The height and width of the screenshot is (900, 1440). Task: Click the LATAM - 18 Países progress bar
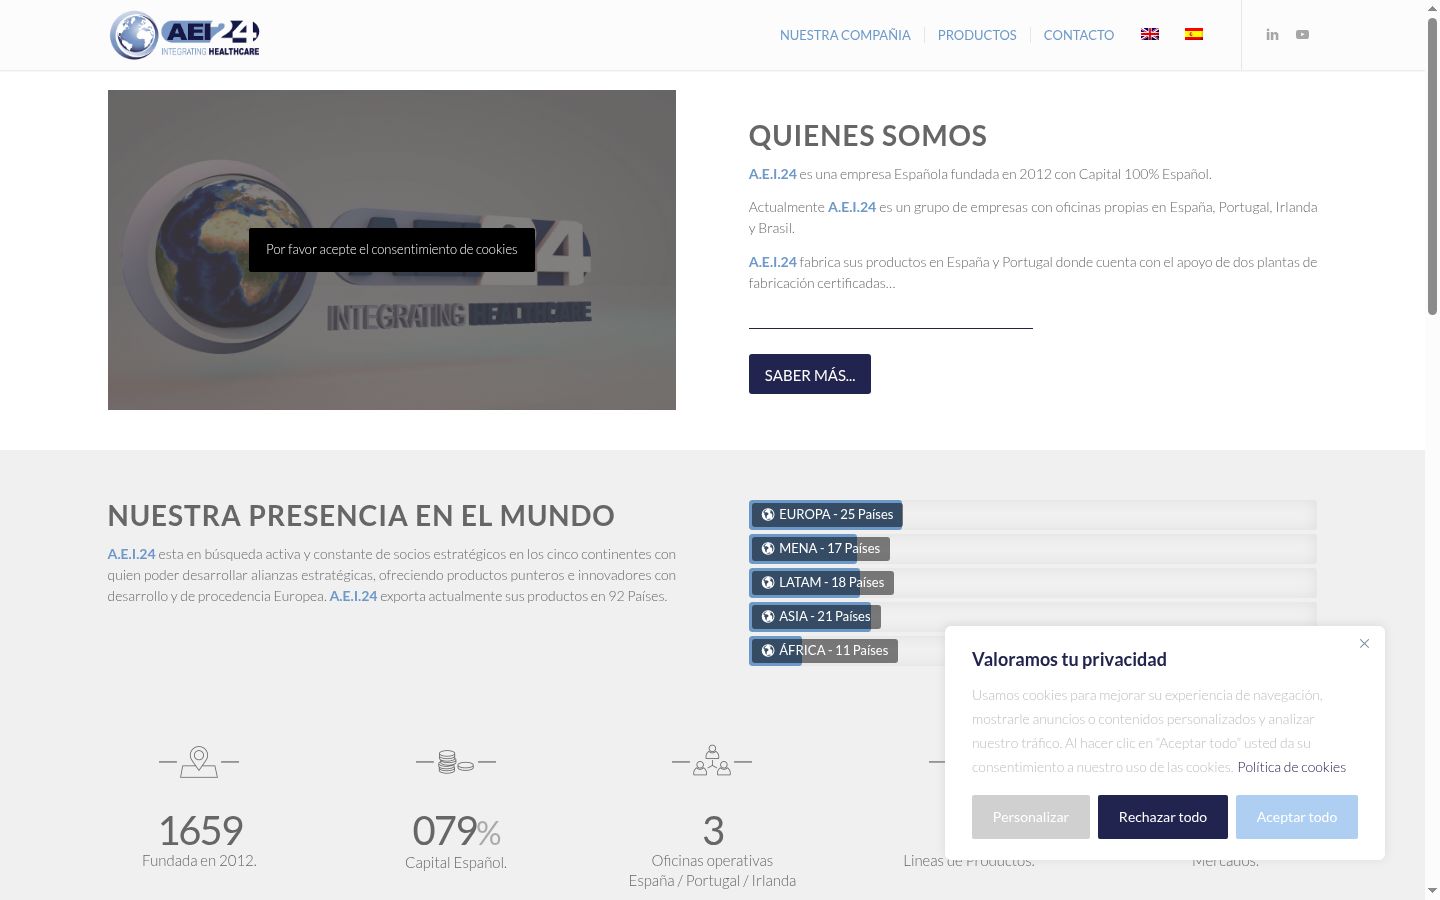tap(1033, 583)
